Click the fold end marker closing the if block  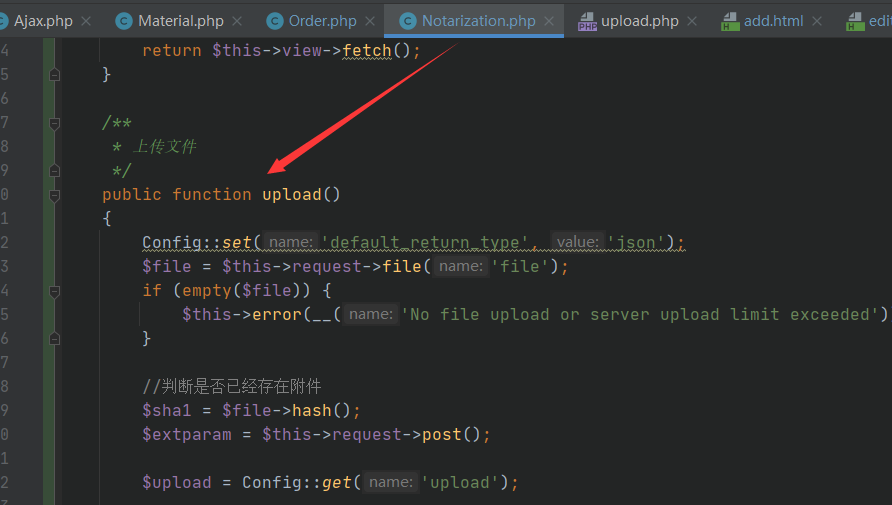pos(55,338)
